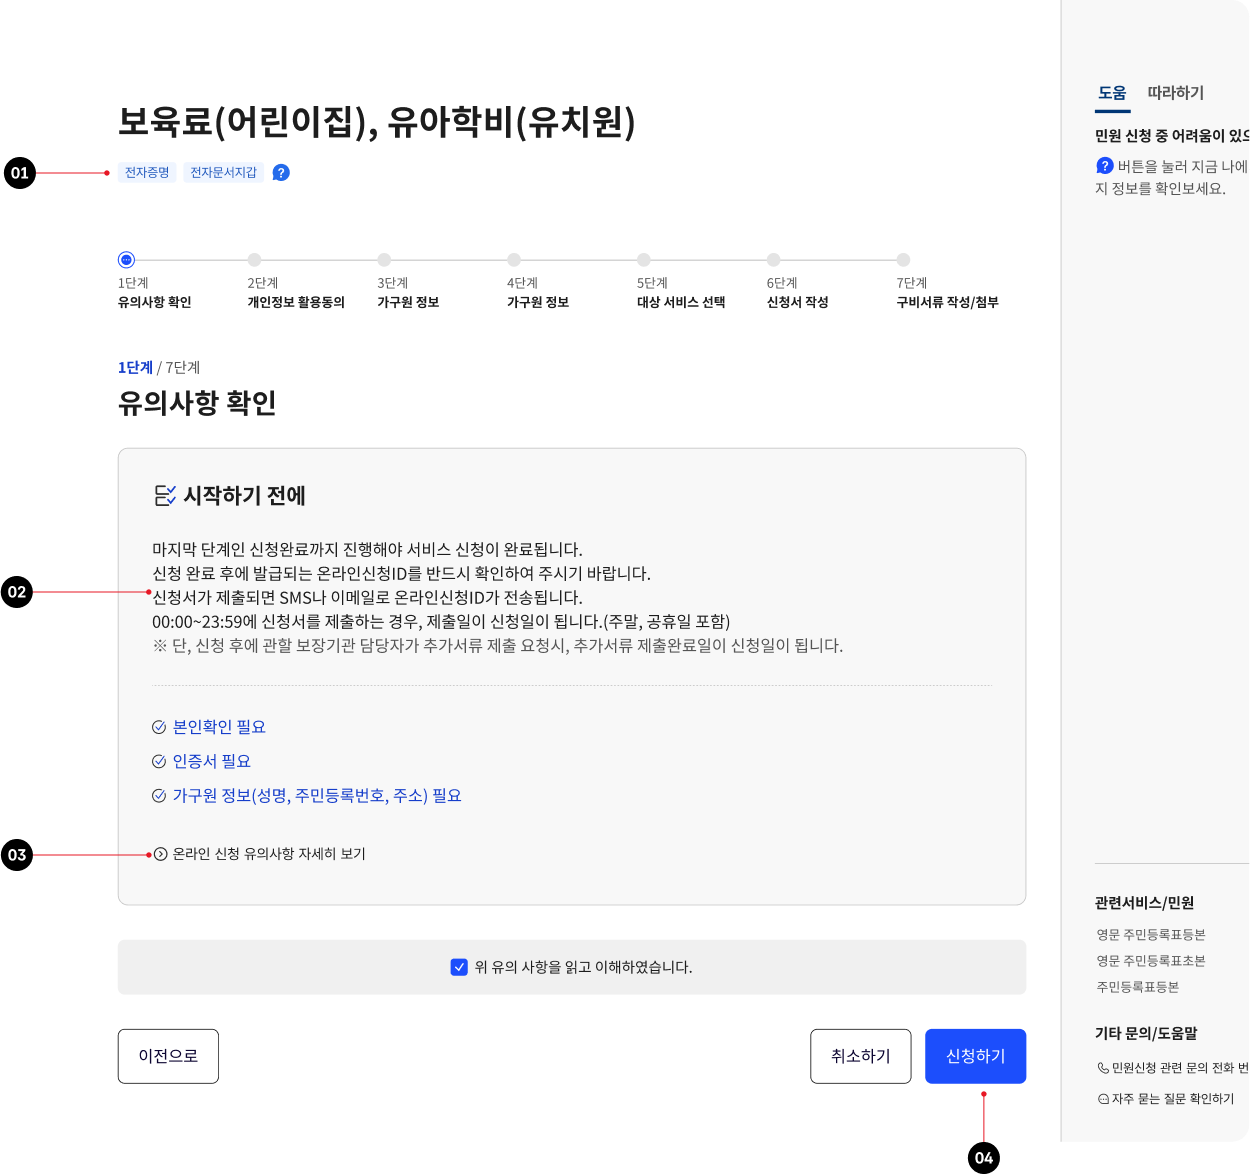Click the 취소하기 button
The height and width of the screenshot is (1174, 1250).
[x=860, y=1056]
